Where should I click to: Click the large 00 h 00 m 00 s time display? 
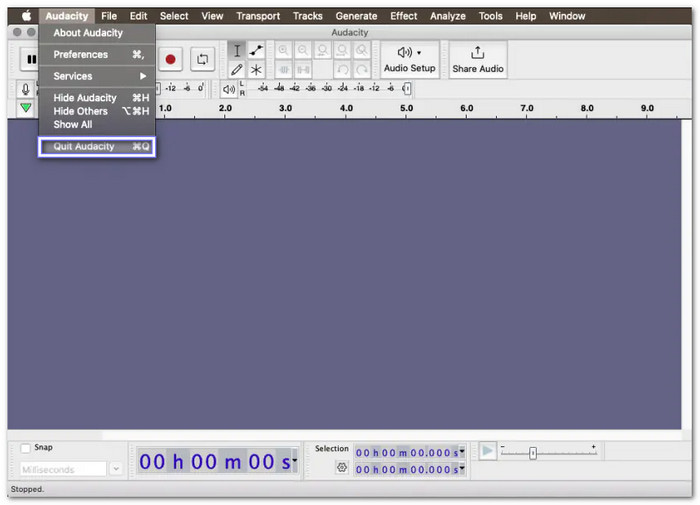[217, 461]
